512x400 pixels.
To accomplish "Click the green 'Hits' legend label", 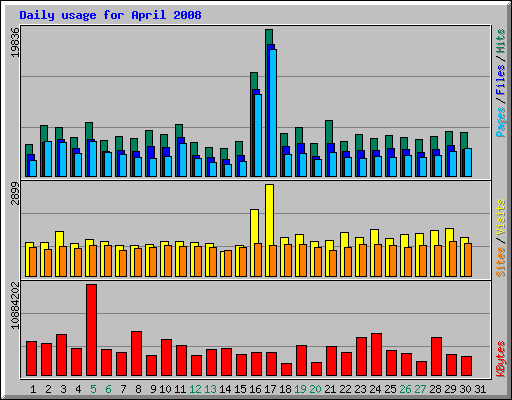I will click(x=500, y=41).
